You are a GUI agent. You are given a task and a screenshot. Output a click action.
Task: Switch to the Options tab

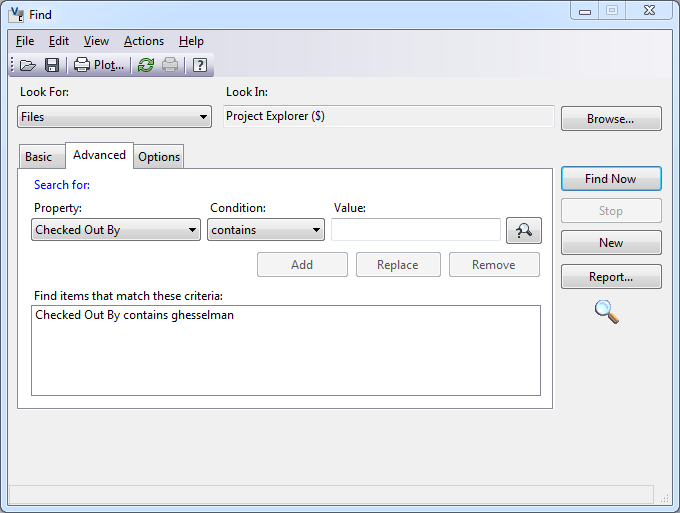click(159, 157)
